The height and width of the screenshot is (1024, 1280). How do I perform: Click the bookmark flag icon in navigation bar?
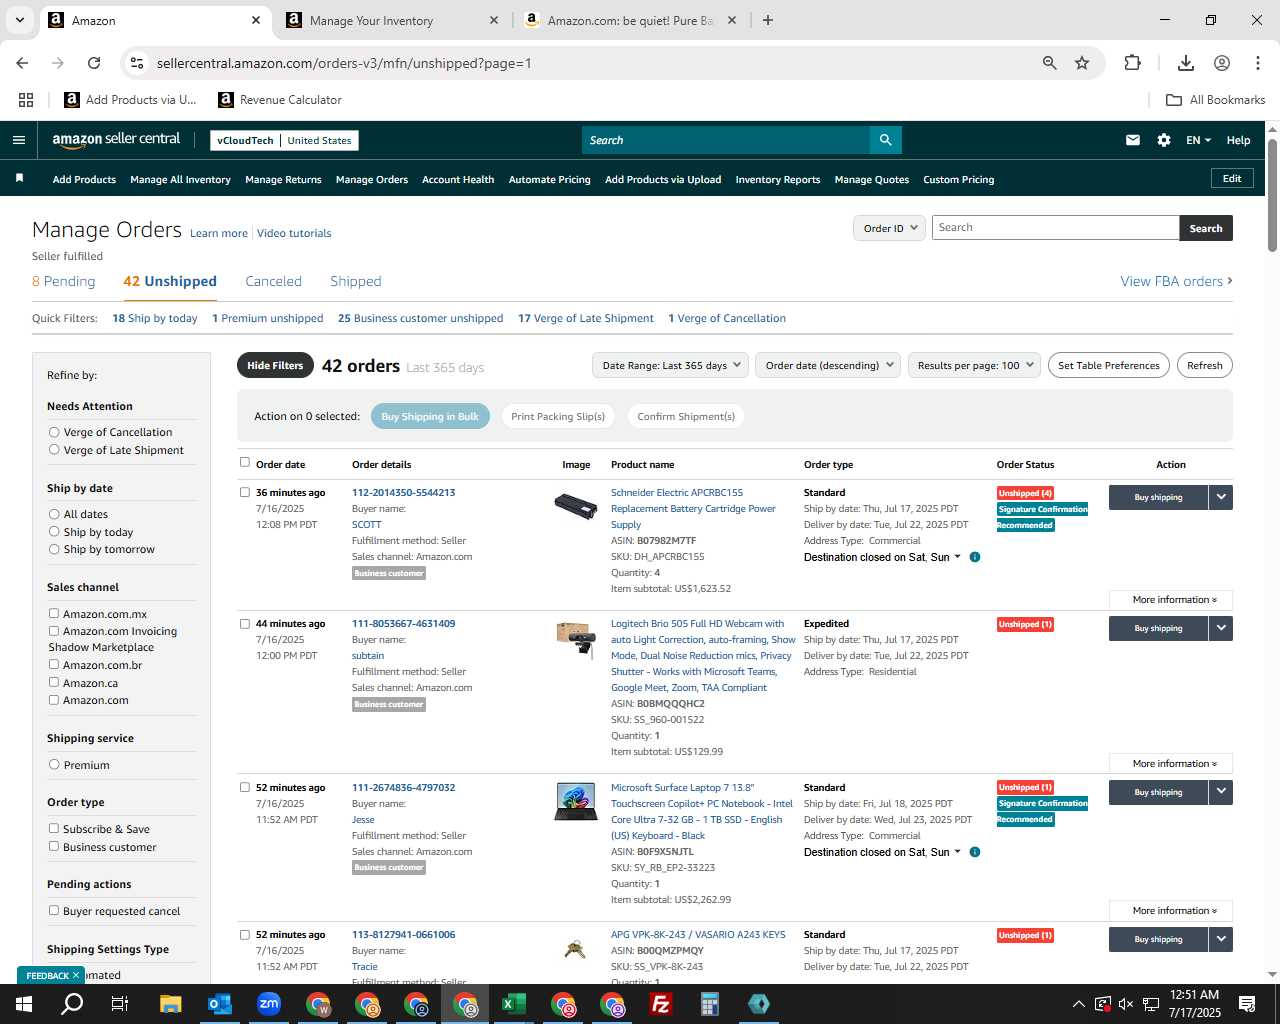point(19,179)
